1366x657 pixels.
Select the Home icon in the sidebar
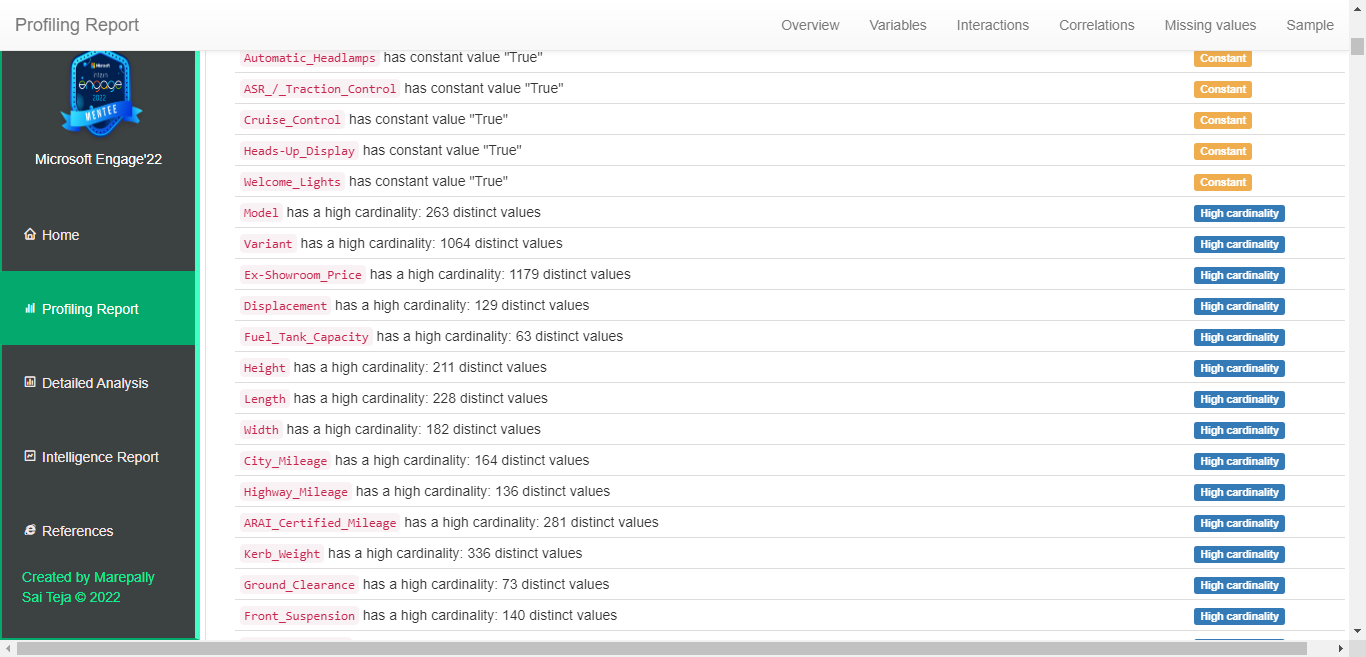[x=28, y=234]
